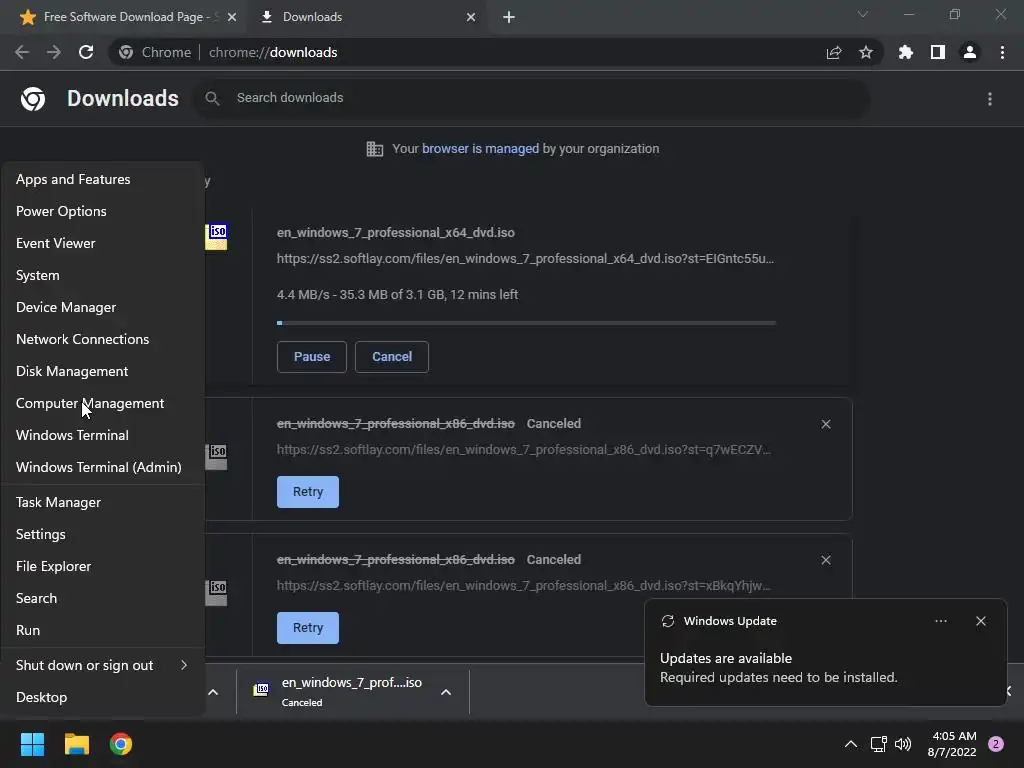The image size is (1024, 768).
Task: Remove first canceled x86 download from list
Action: (x=825, y=424)
